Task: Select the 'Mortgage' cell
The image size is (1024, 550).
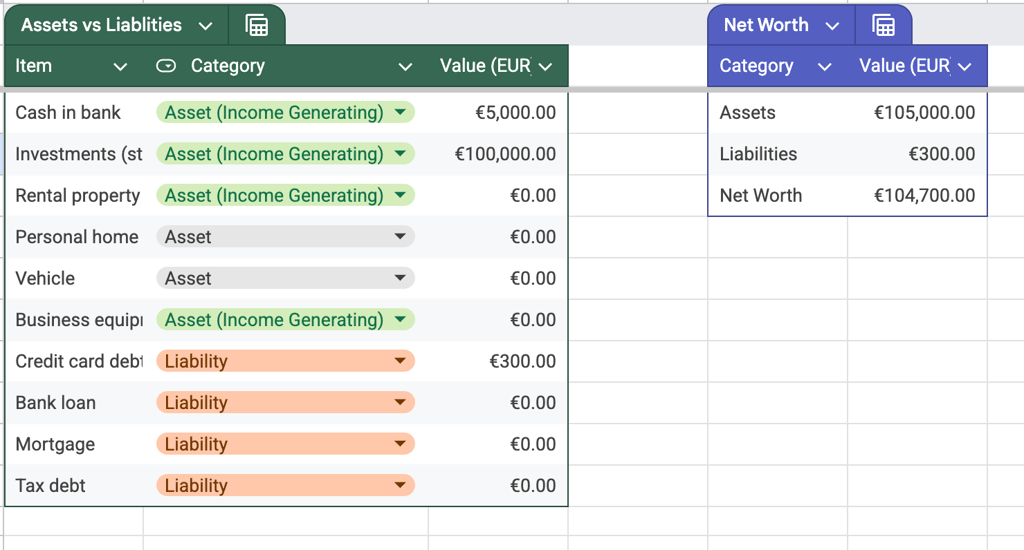Action: 74,444
